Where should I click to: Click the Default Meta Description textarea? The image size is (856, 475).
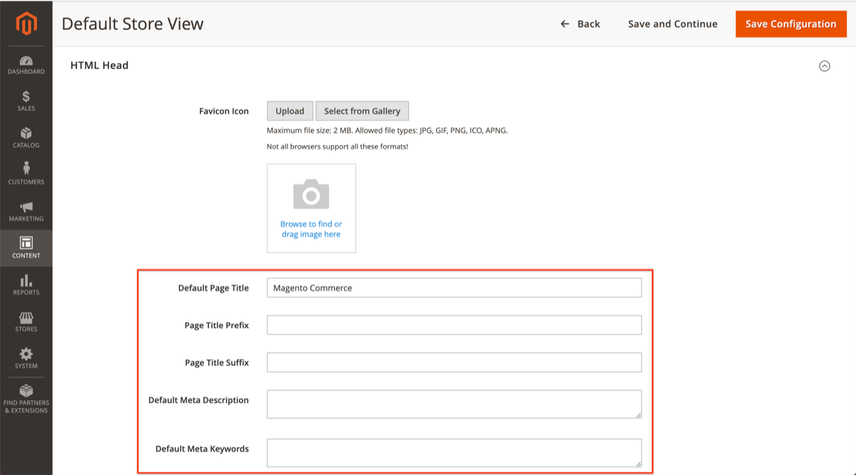coord(454,404)
